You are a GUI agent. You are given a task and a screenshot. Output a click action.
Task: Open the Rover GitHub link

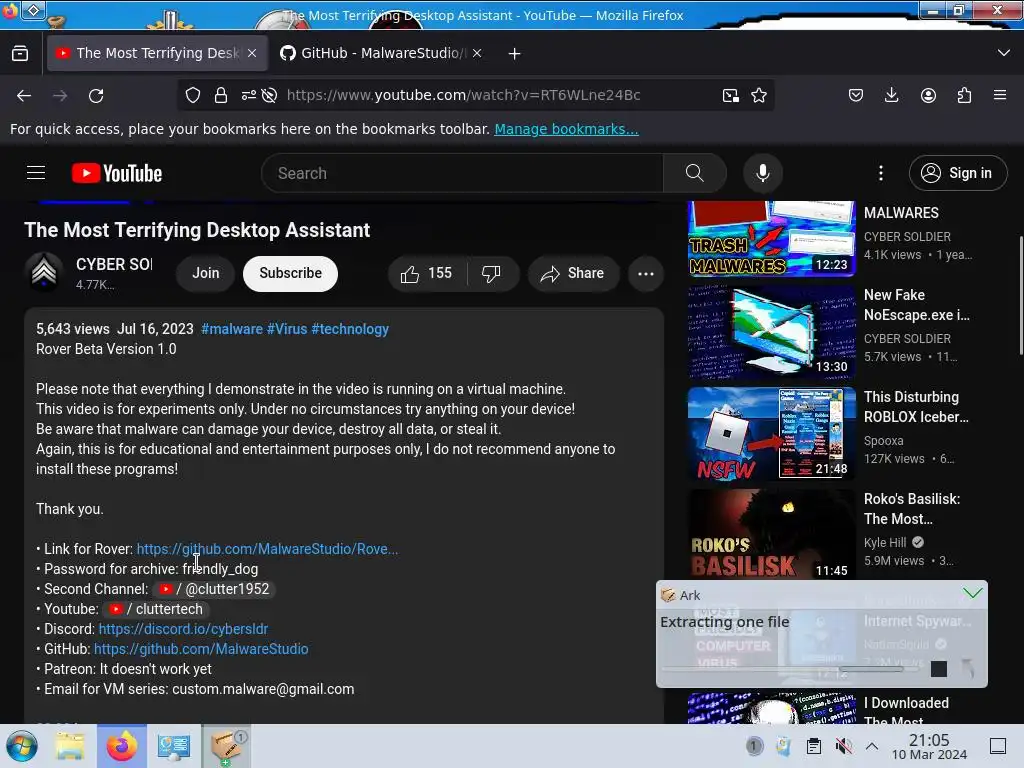click(267, 549)
